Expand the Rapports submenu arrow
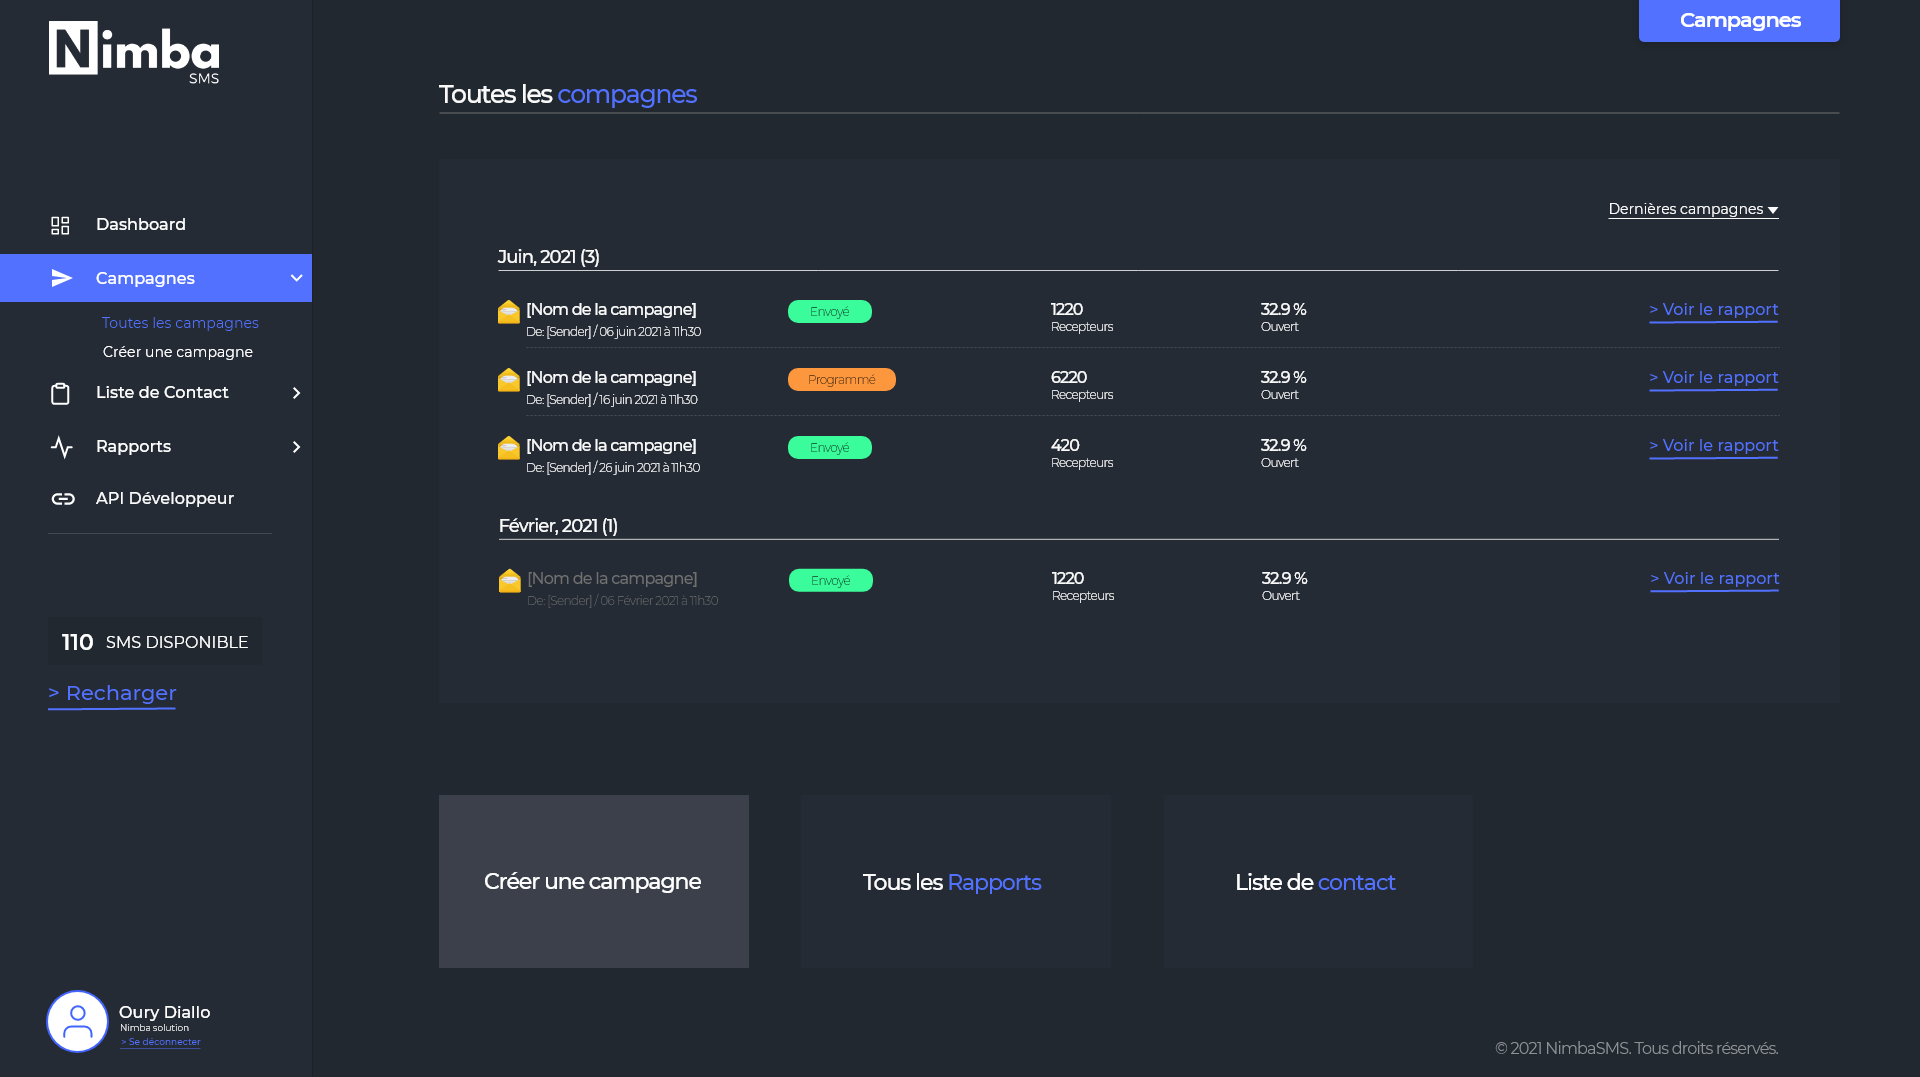The height and width of the screenshot is (1077, 1920). pyautogui.click(x=296, y=447)
